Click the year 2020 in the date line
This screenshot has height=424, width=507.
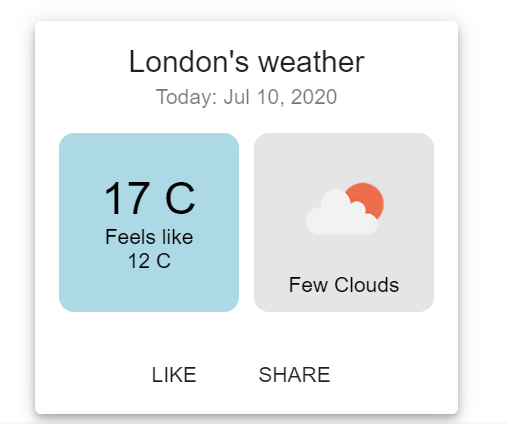tap(314, 97)
